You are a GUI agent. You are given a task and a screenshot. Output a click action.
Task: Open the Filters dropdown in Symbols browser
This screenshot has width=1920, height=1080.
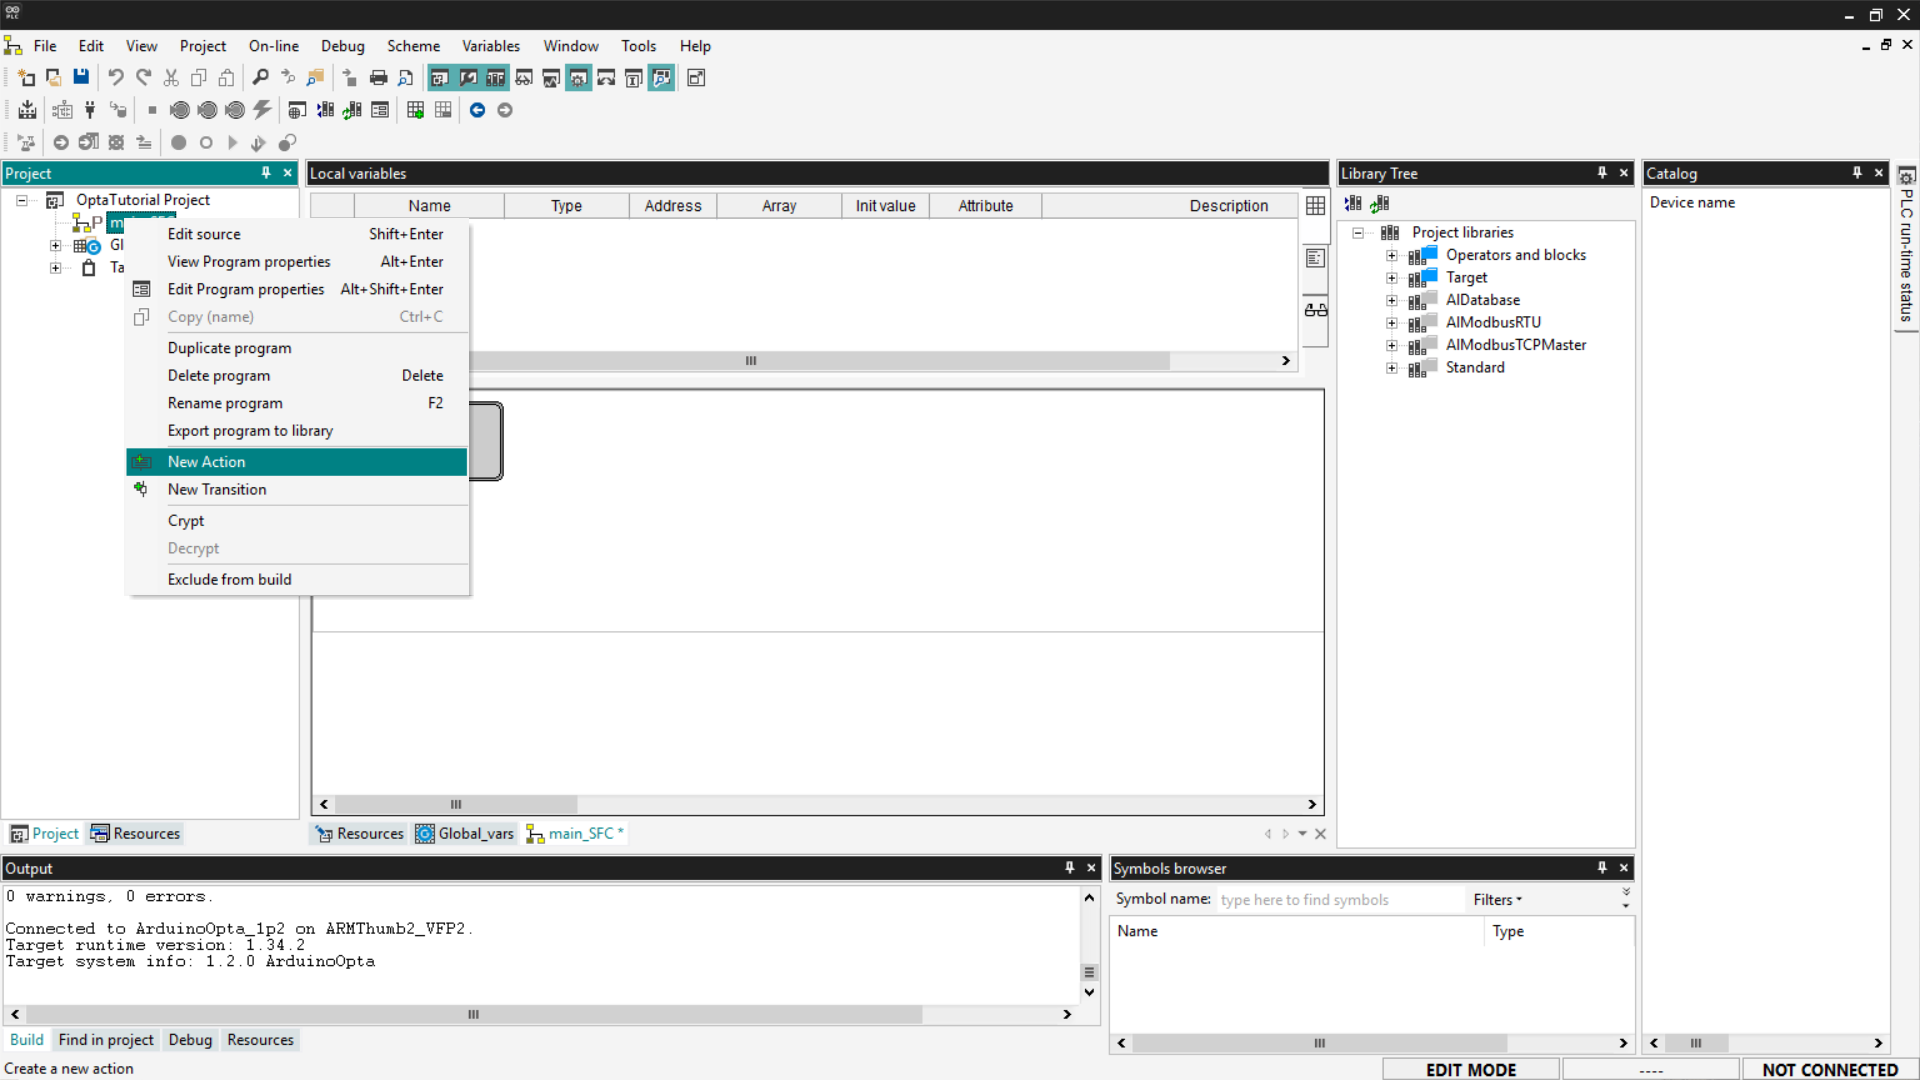tap(1497, 899)
